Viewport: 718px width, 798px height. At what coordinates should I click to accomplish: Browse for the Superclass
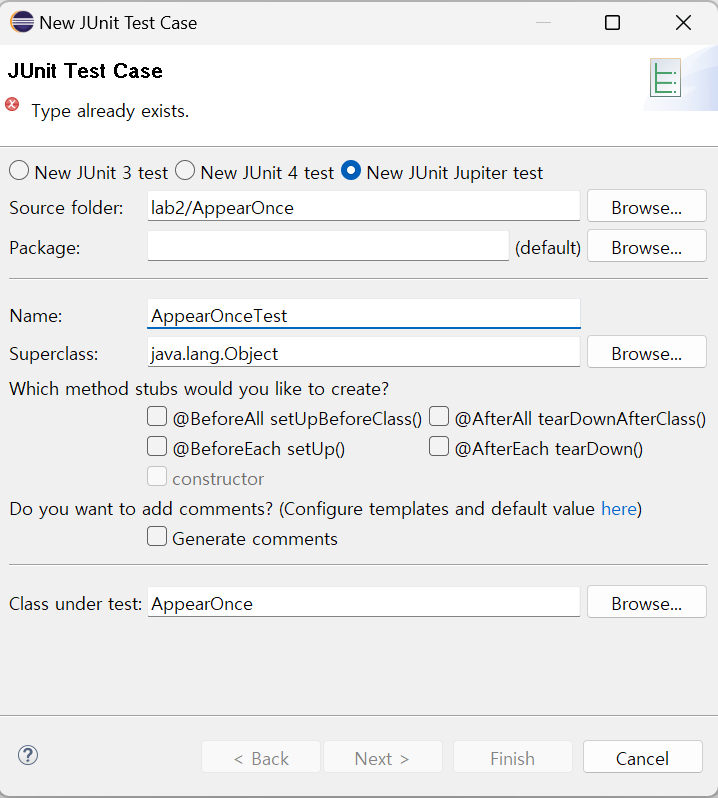pyautogui.click(x=646, y=353)
